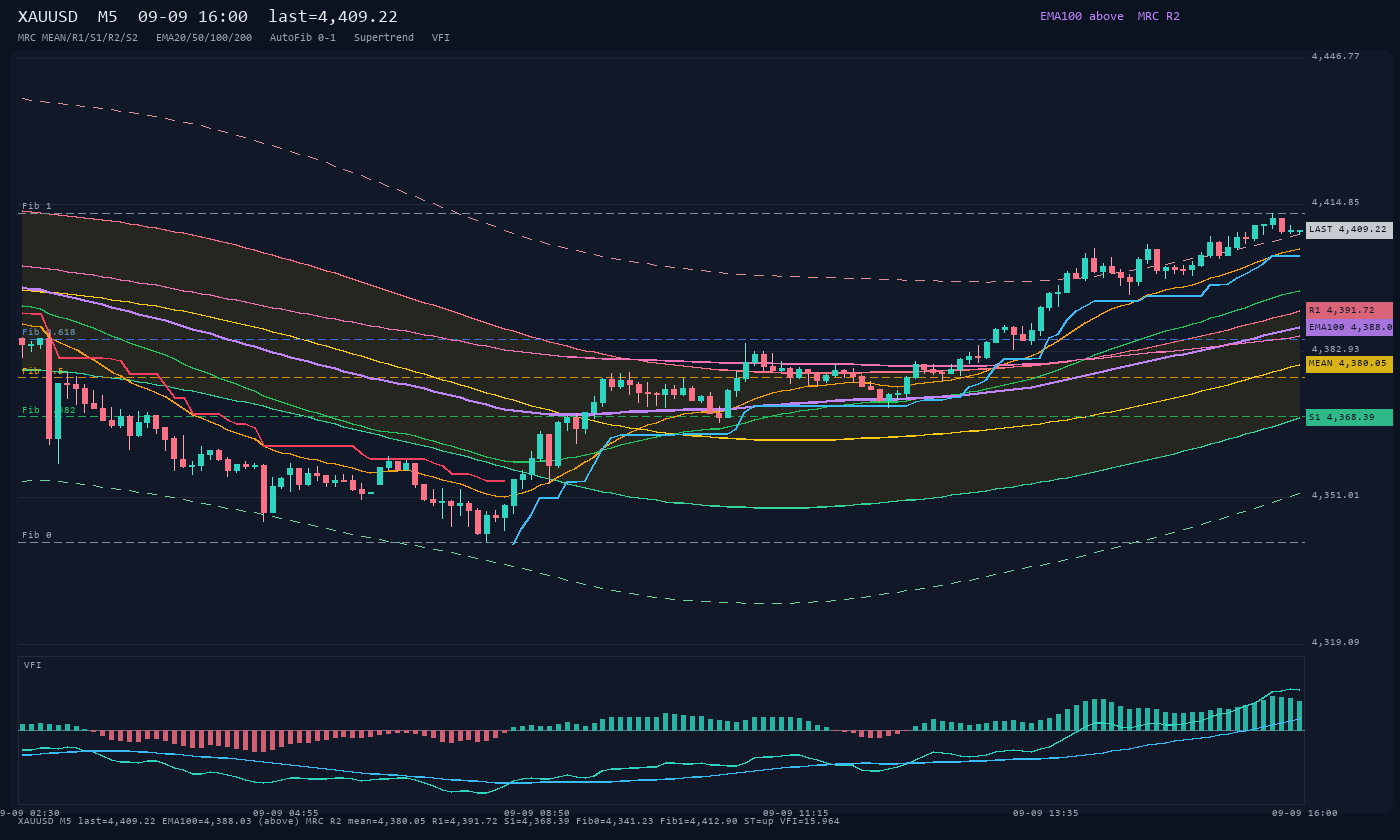Click the LAST 4,409.22 price tag
The width and height of the screenshot is (1400, 840).
(1349, 230)
